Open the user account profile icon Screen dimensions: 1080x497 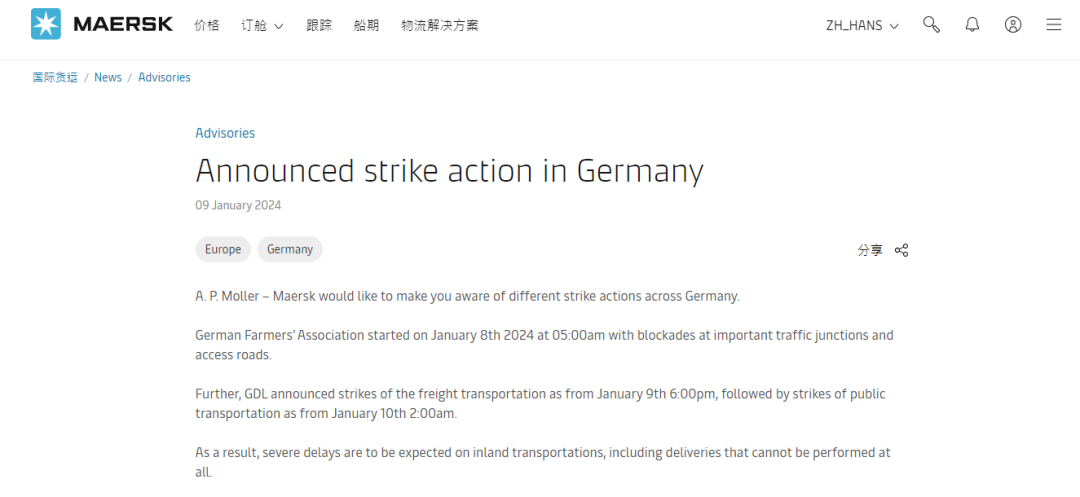(1012, 25)
